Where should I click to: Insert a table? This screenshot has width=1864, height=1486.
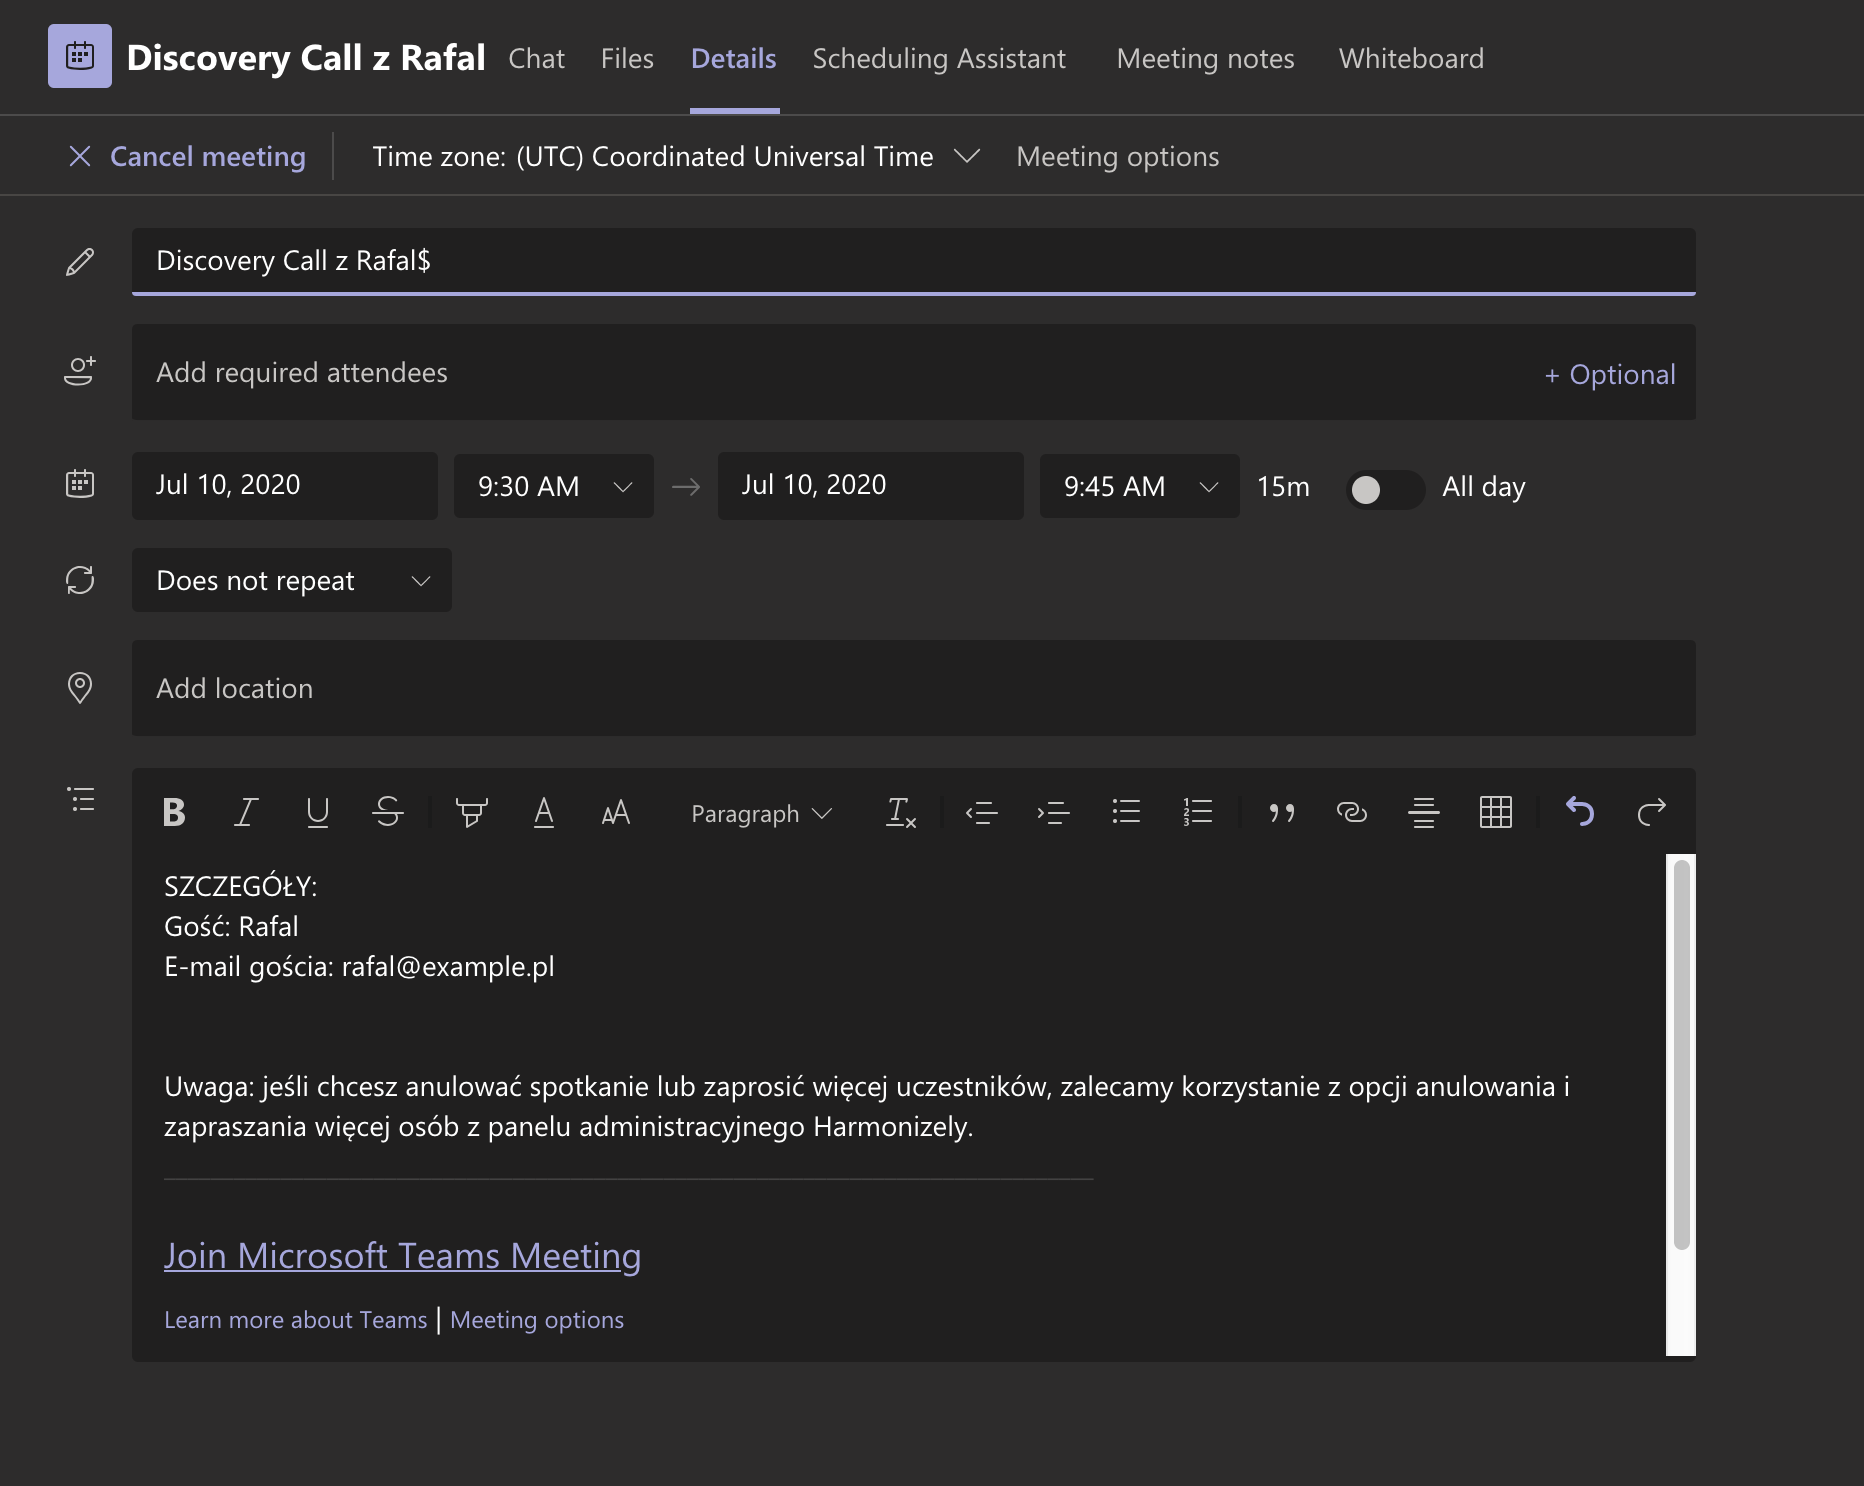[x=1496, y=812]
